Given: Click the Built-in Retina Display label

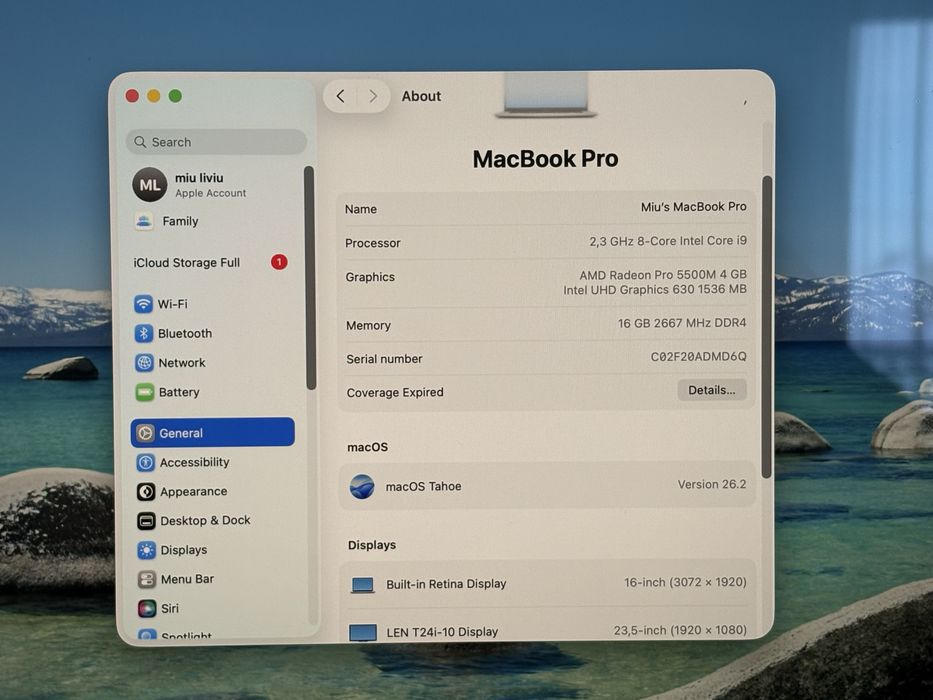Looking at the screenshot, I should click(446, 584).
